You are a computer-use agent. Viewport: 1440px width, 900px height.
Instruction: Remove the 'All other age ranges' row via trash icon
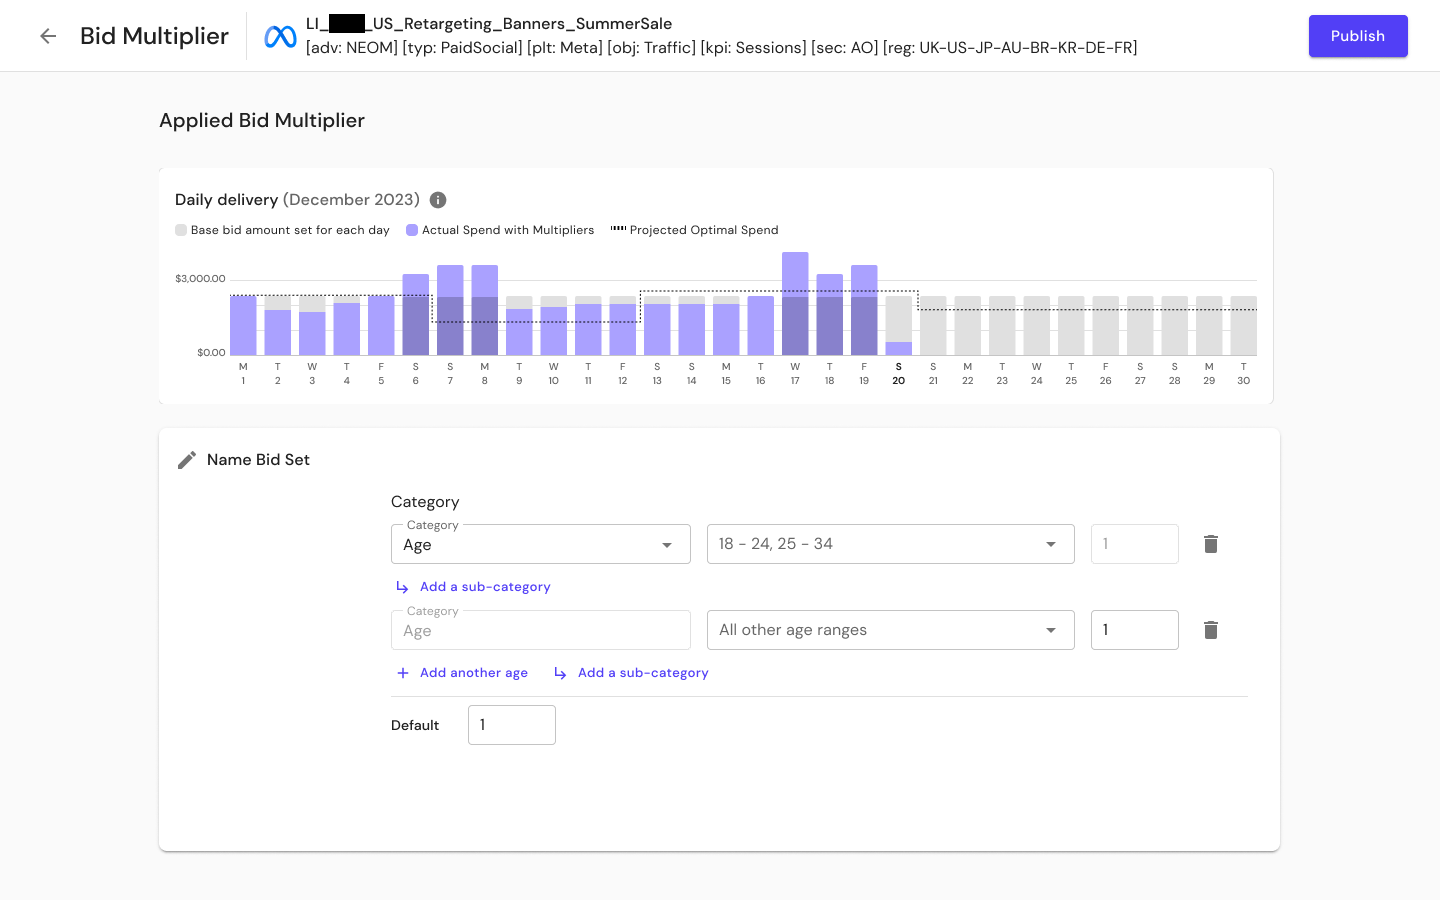click(x=1210, y=629)
